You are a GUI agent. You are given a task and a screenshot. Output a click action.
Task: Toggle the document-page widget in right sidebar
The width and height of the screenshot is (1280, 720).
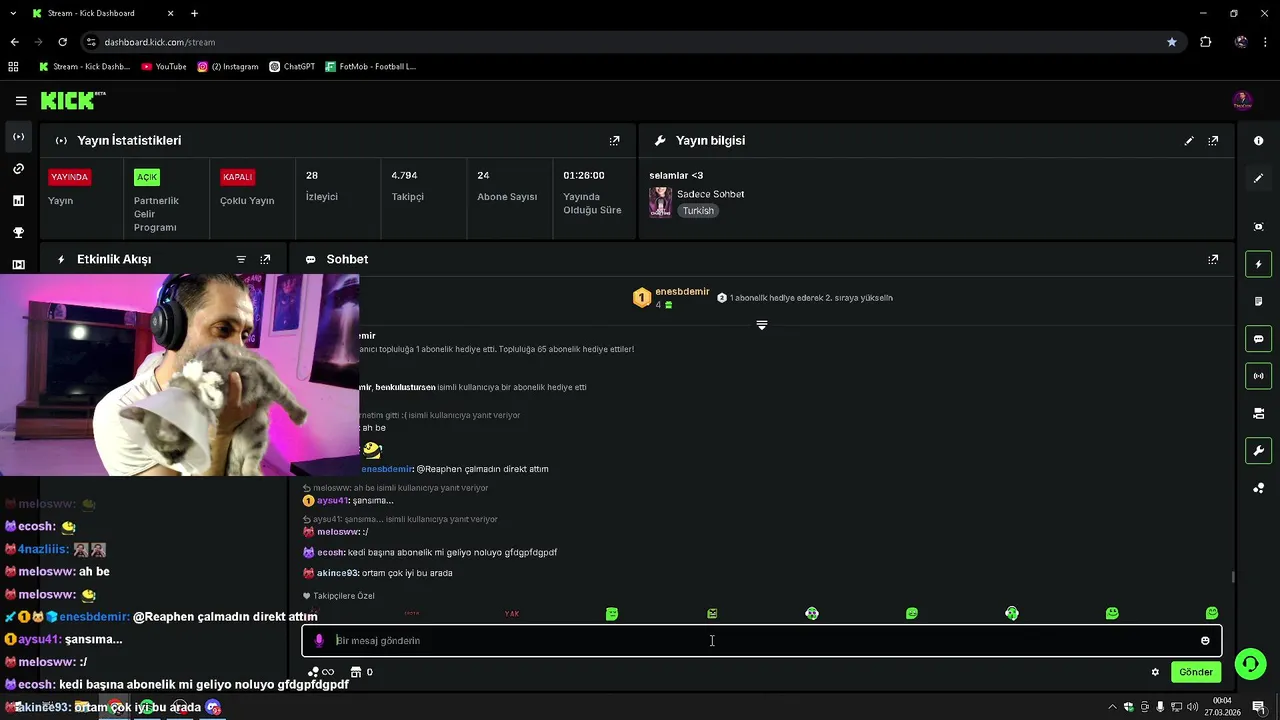(x=1258, y=301)
